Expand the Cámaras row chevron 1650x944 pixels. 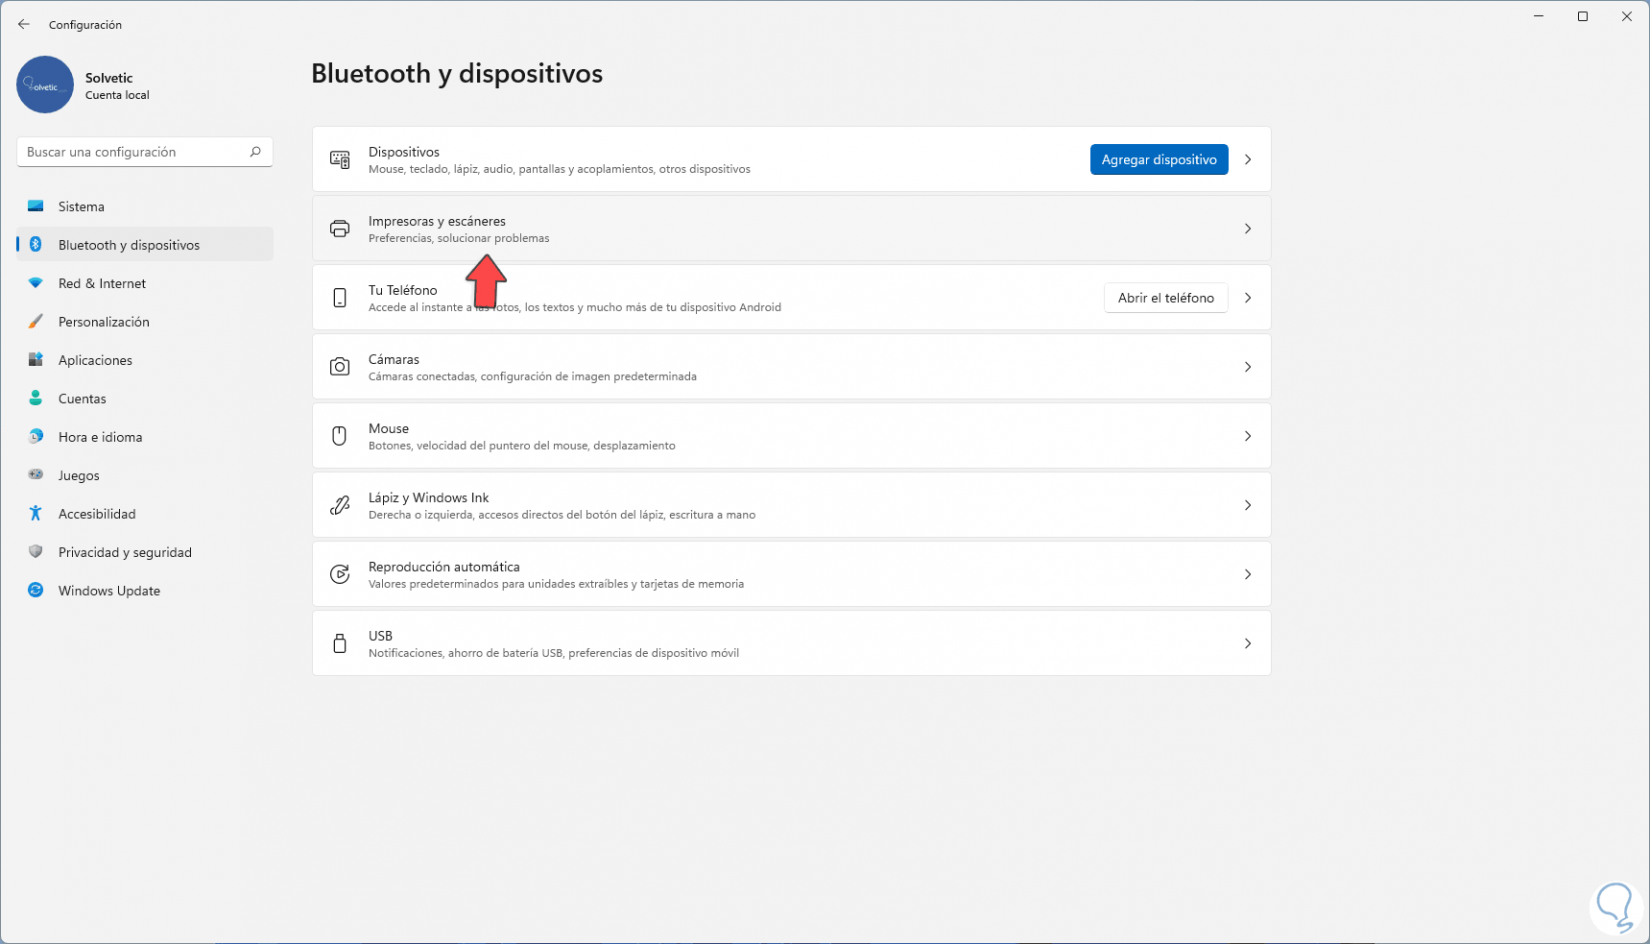coord(1248,367)
